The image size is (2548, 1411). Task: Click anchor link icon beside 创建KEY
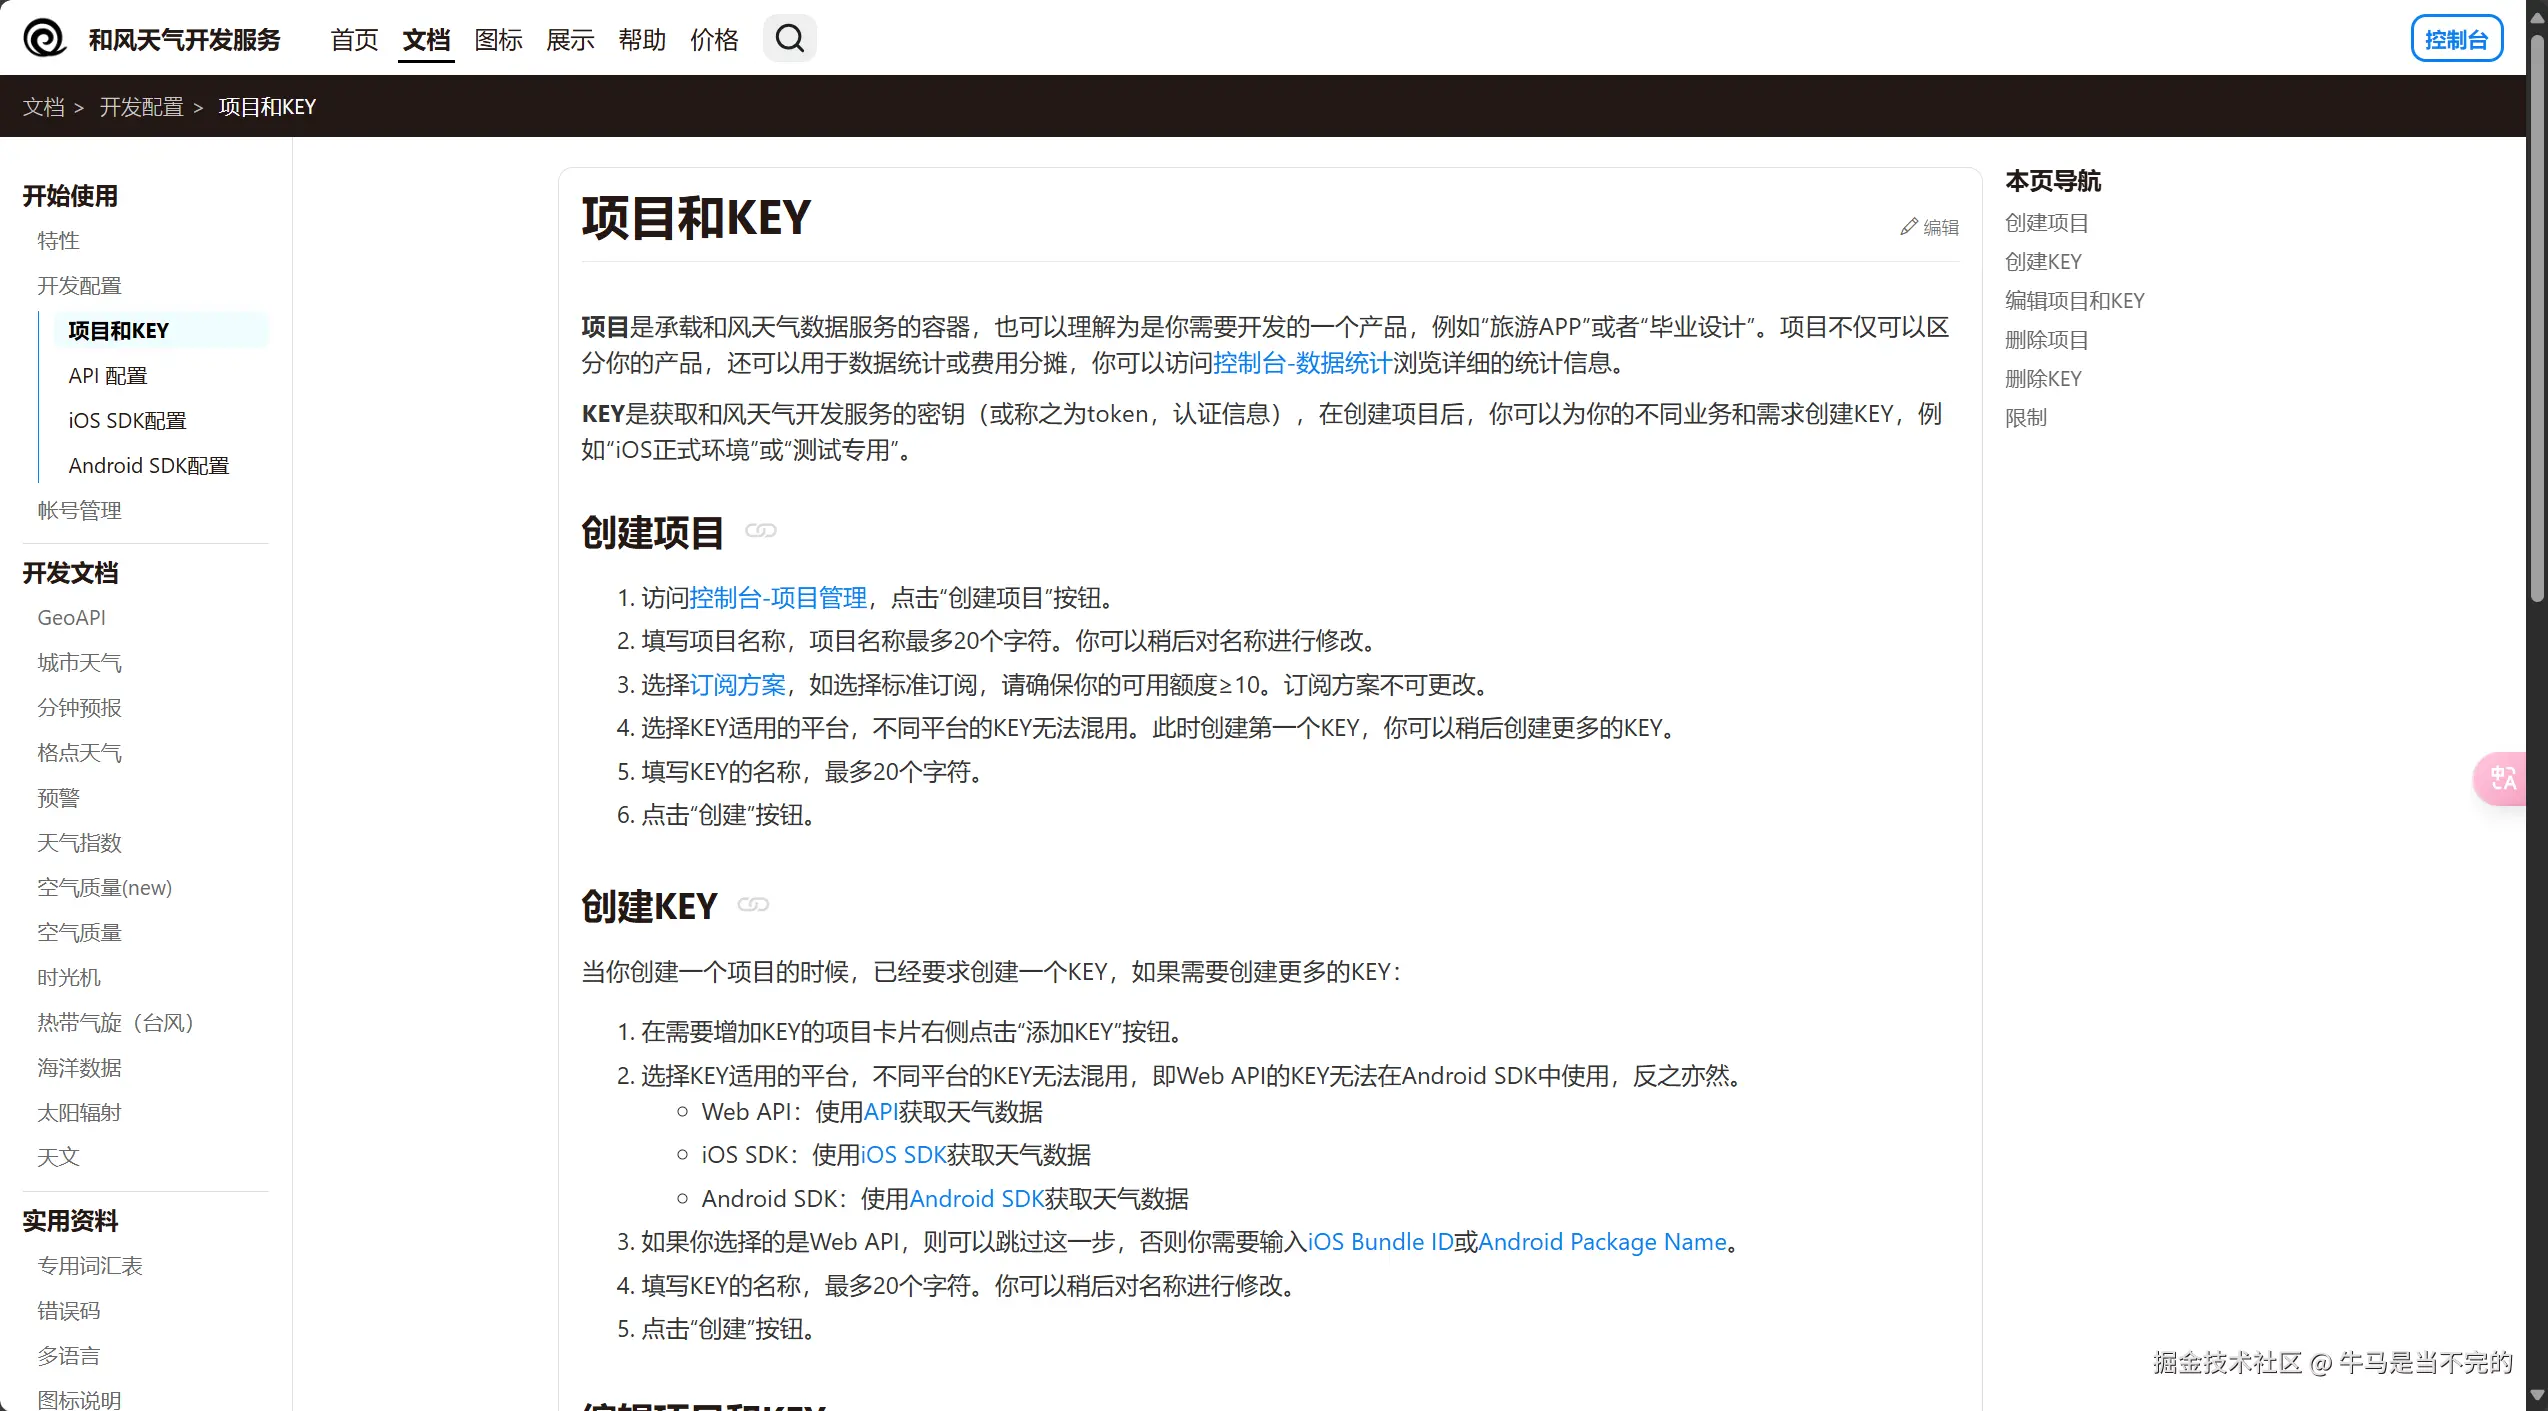pyautogui.click(x=753, y=905)
